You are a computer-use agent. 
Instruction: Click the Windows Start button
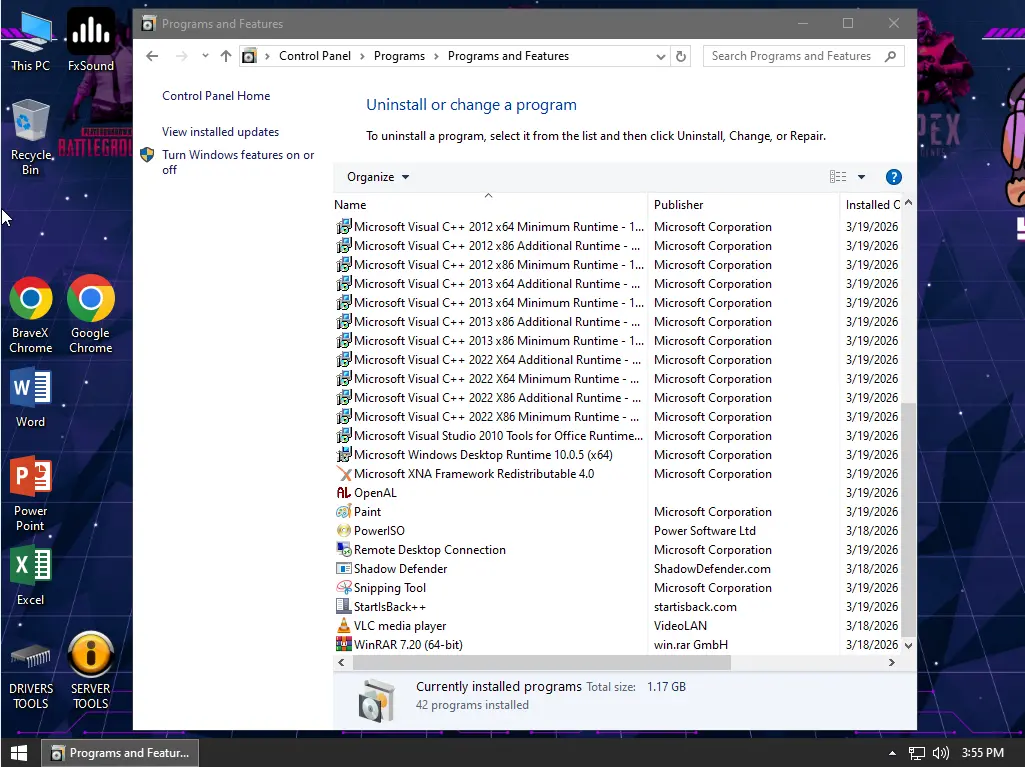click(x=19, y=753)
